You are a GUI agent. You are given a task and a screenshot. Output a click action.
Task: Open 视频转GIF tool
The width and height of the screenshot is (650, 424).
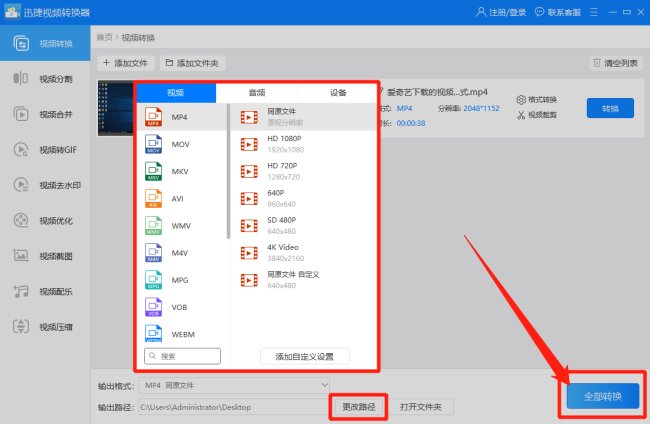coord(45,150)
